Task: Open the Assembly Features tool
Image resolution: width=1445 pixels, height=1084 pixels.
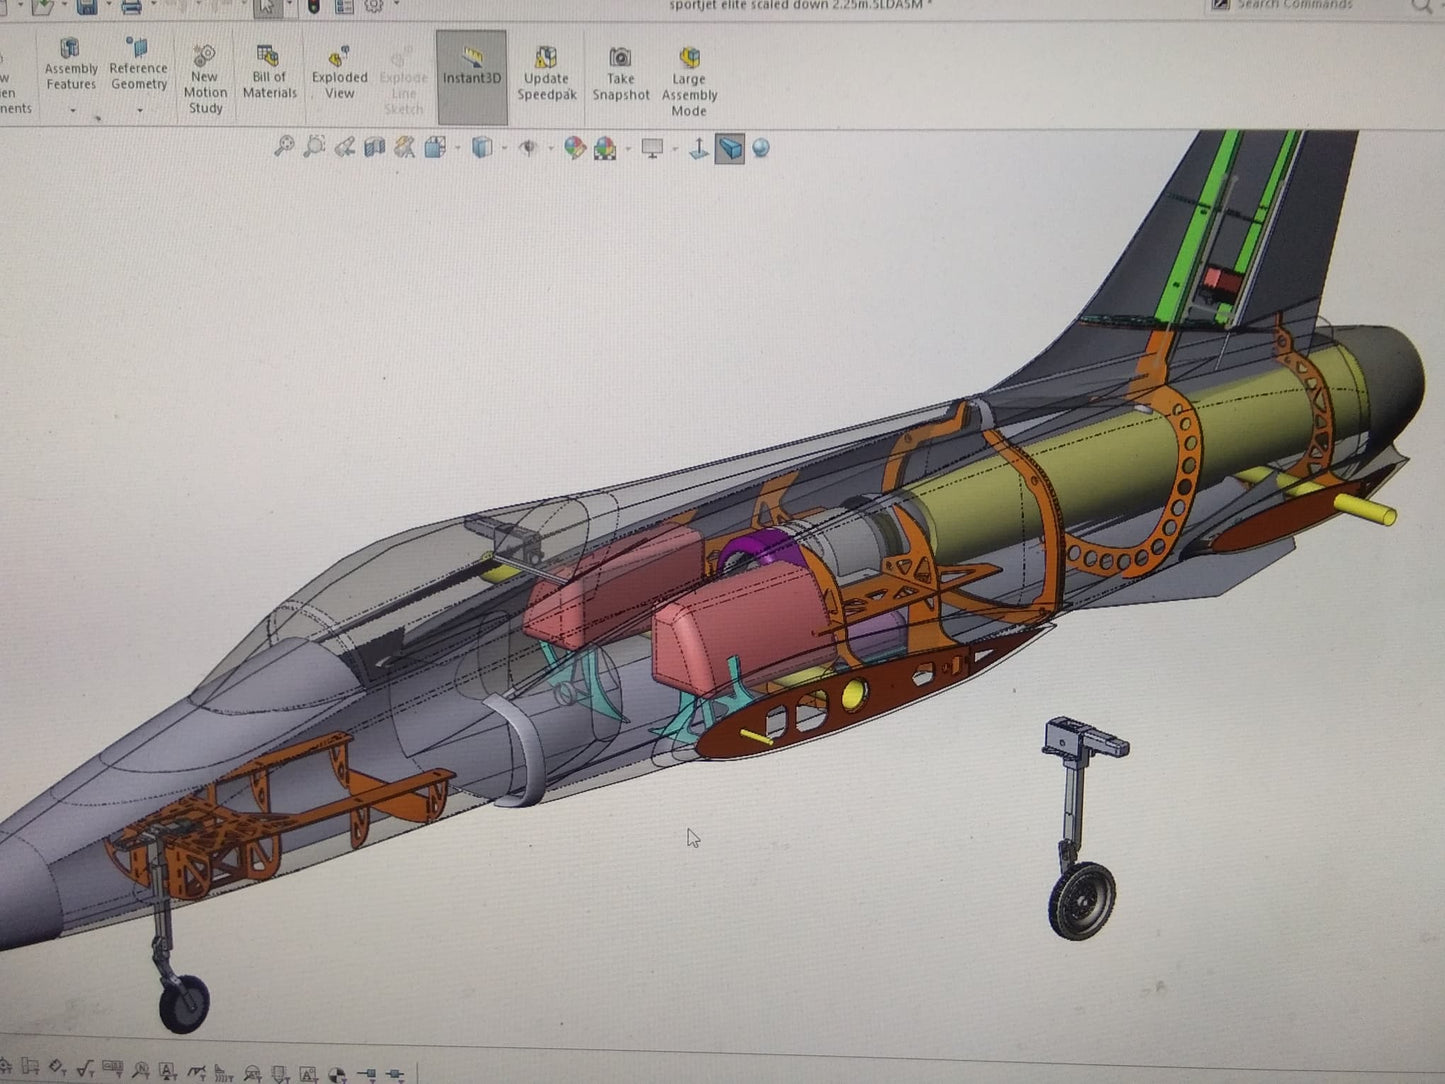Action: [x=70, y=64]
